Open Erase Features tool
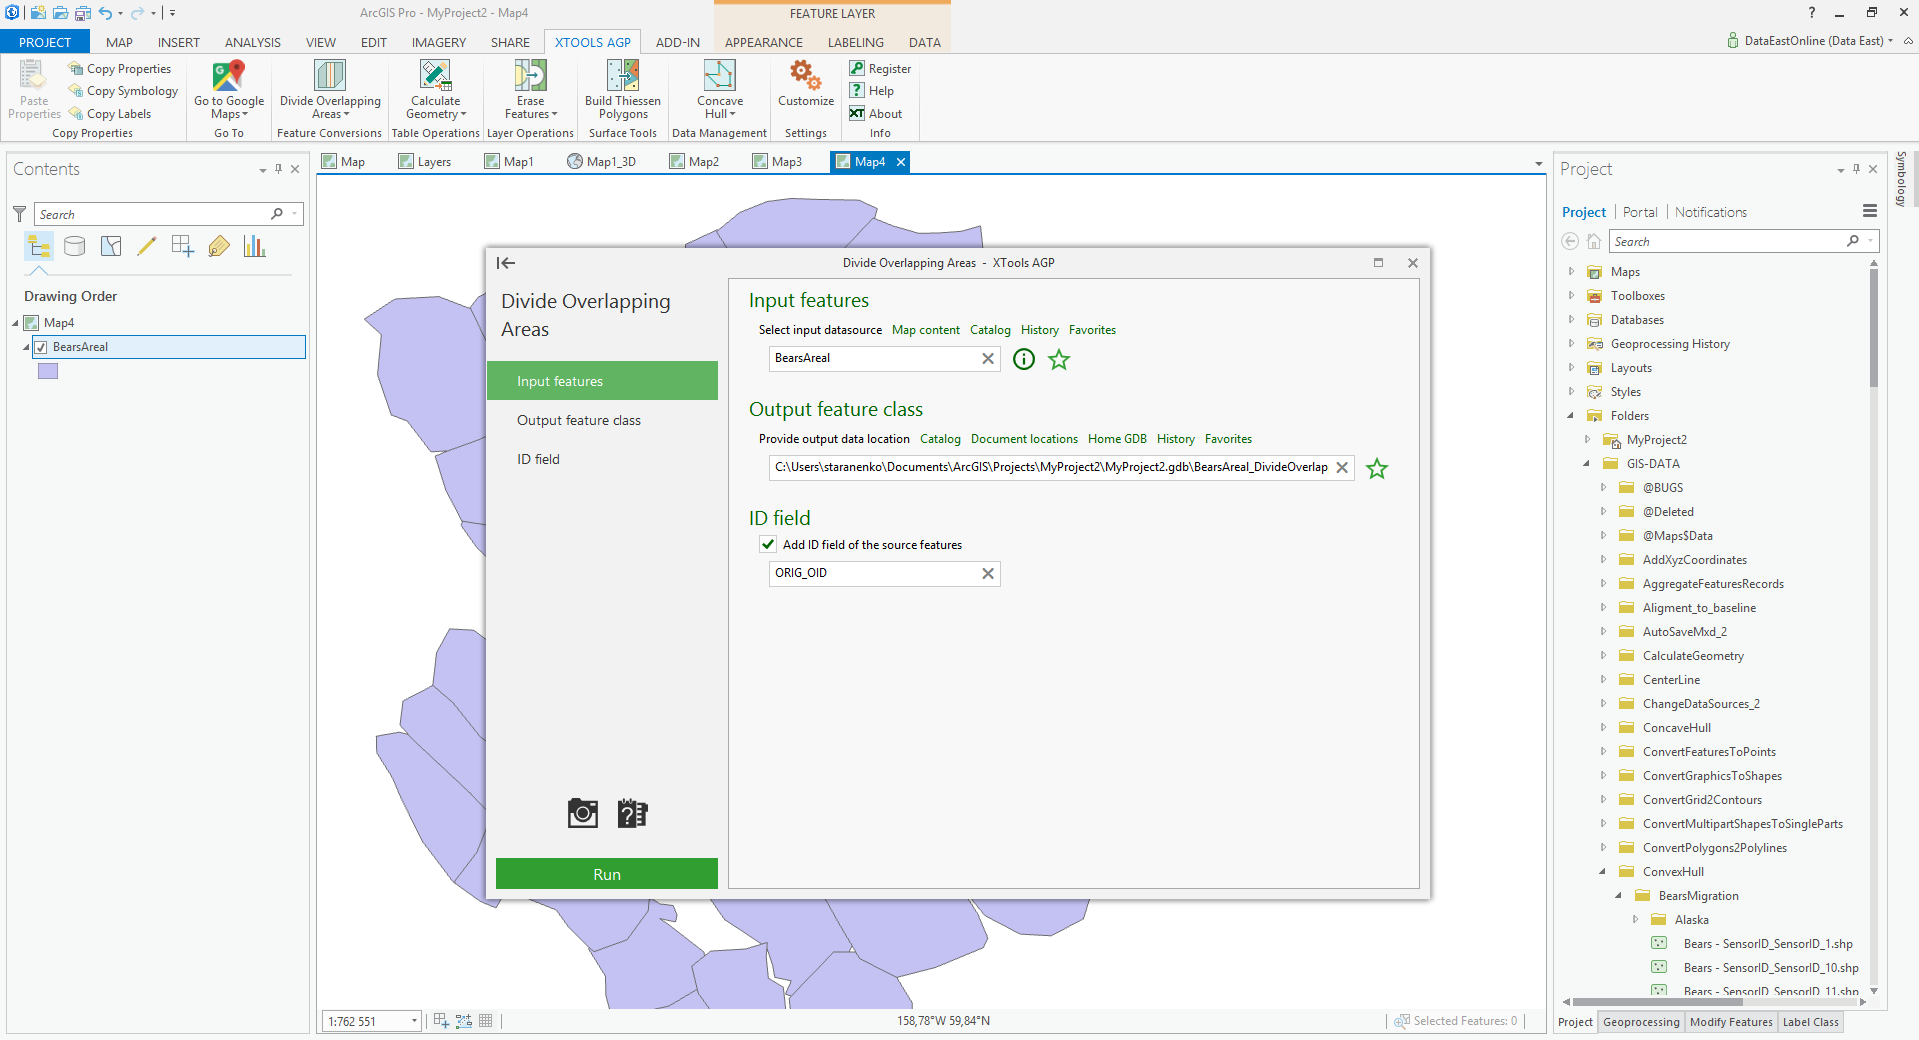Viewport: 1919px width, 1040px height. click(531, 90)
